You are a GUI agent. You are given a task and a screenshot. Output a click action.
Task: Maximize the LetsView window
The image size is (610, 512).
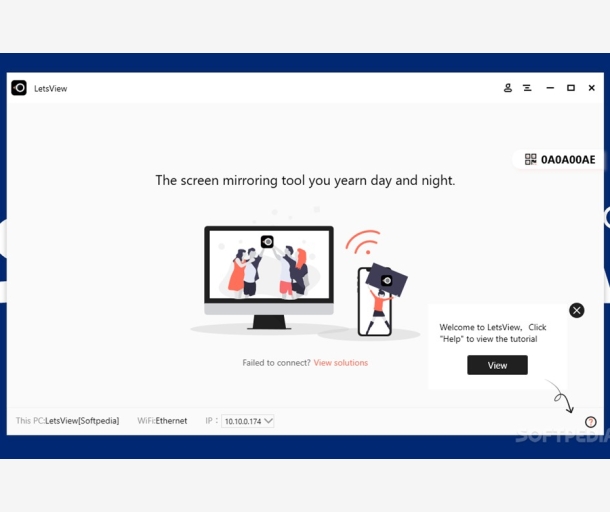(571, 88)
